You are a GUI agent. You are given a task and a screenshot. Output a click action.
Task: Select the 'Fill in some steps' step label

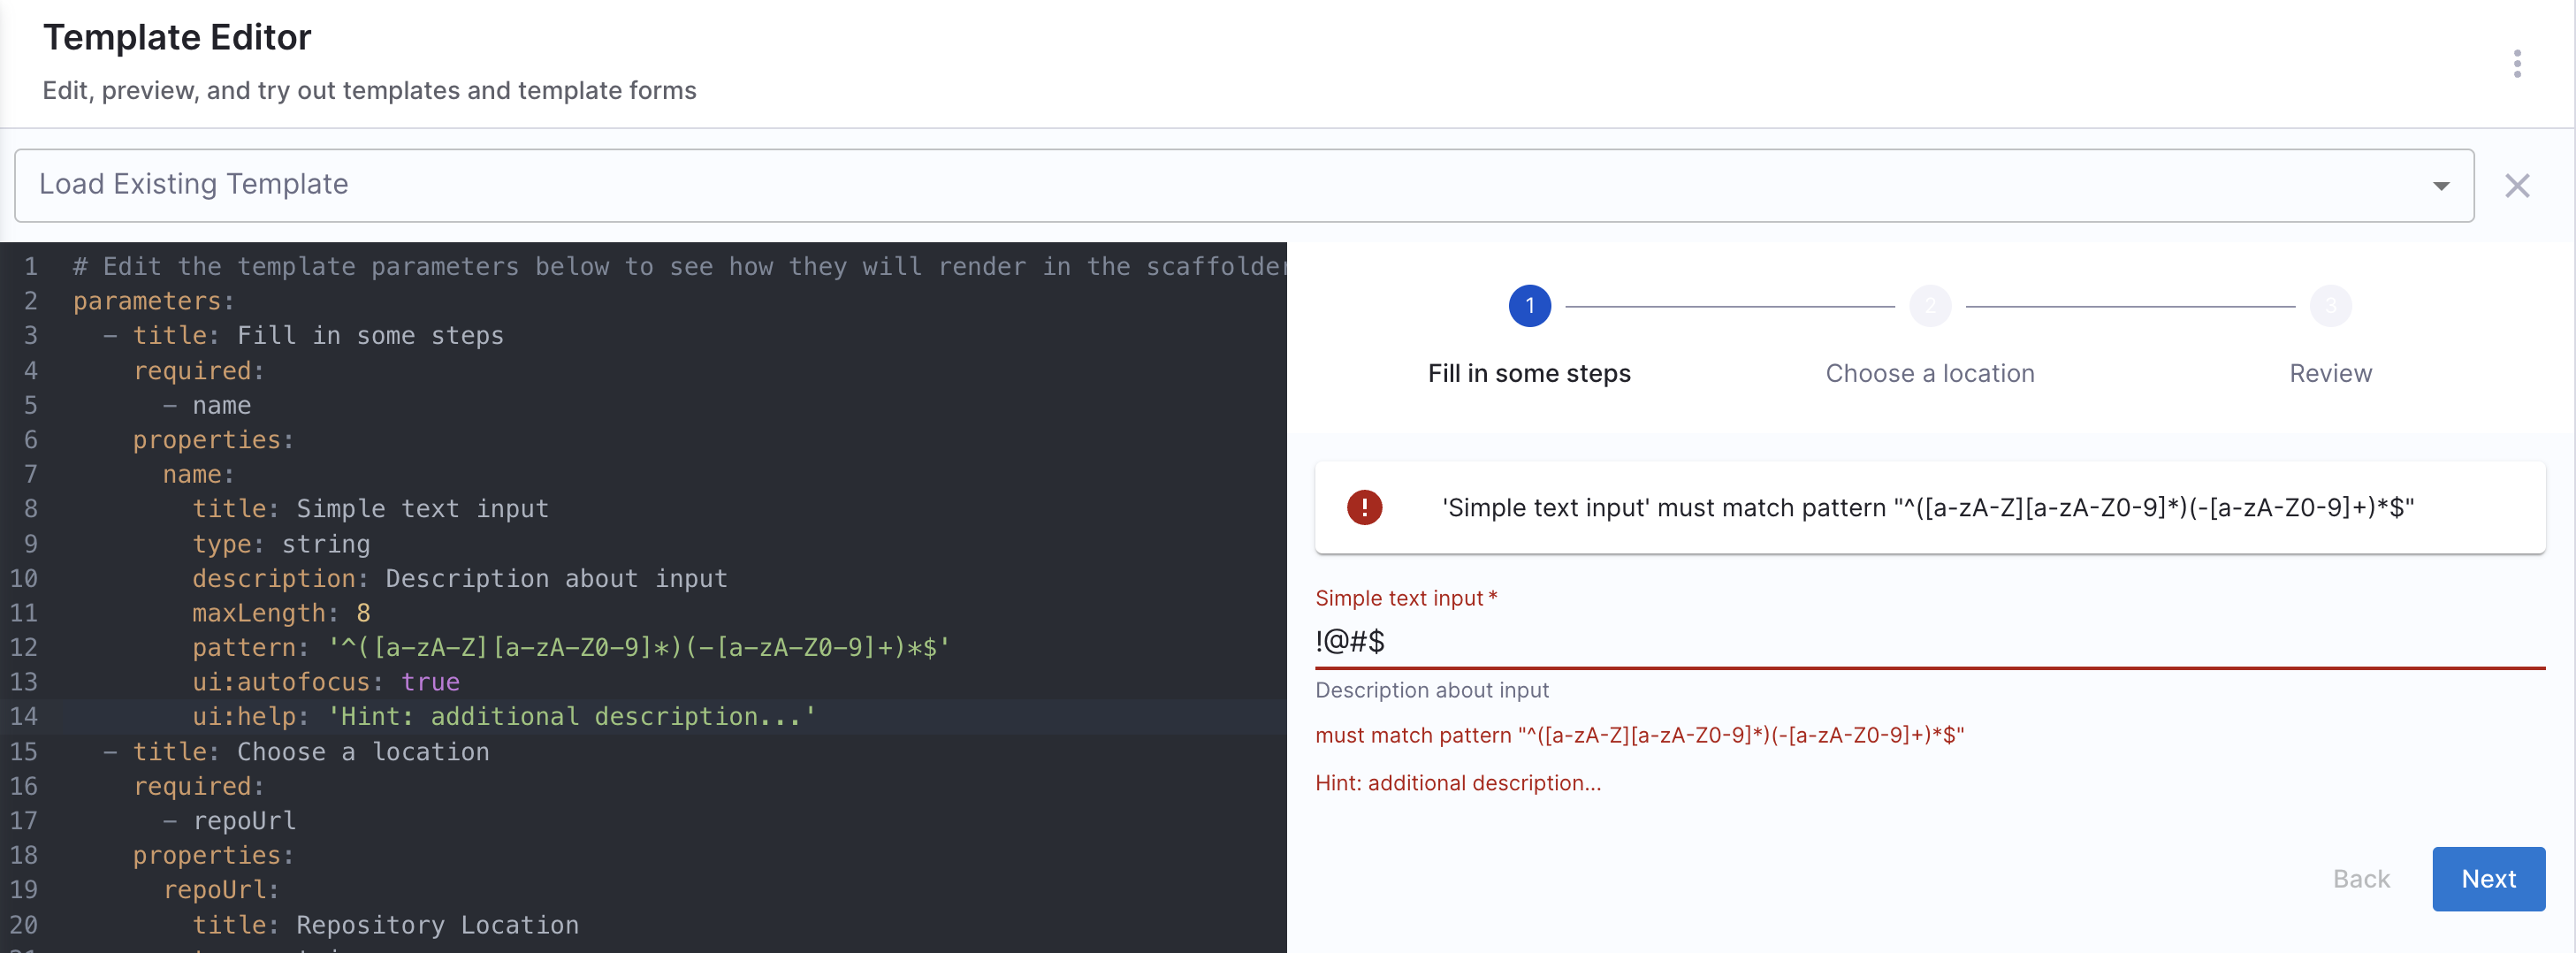1529,374
